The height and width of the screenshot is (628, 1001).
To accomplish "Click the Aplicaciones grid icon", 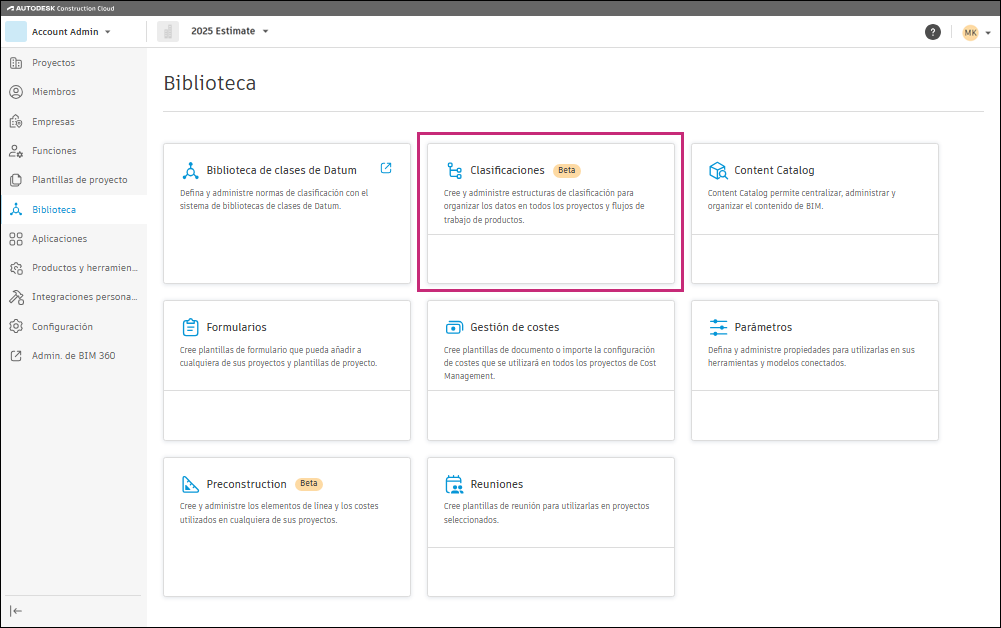I will (x=16, y=239).
